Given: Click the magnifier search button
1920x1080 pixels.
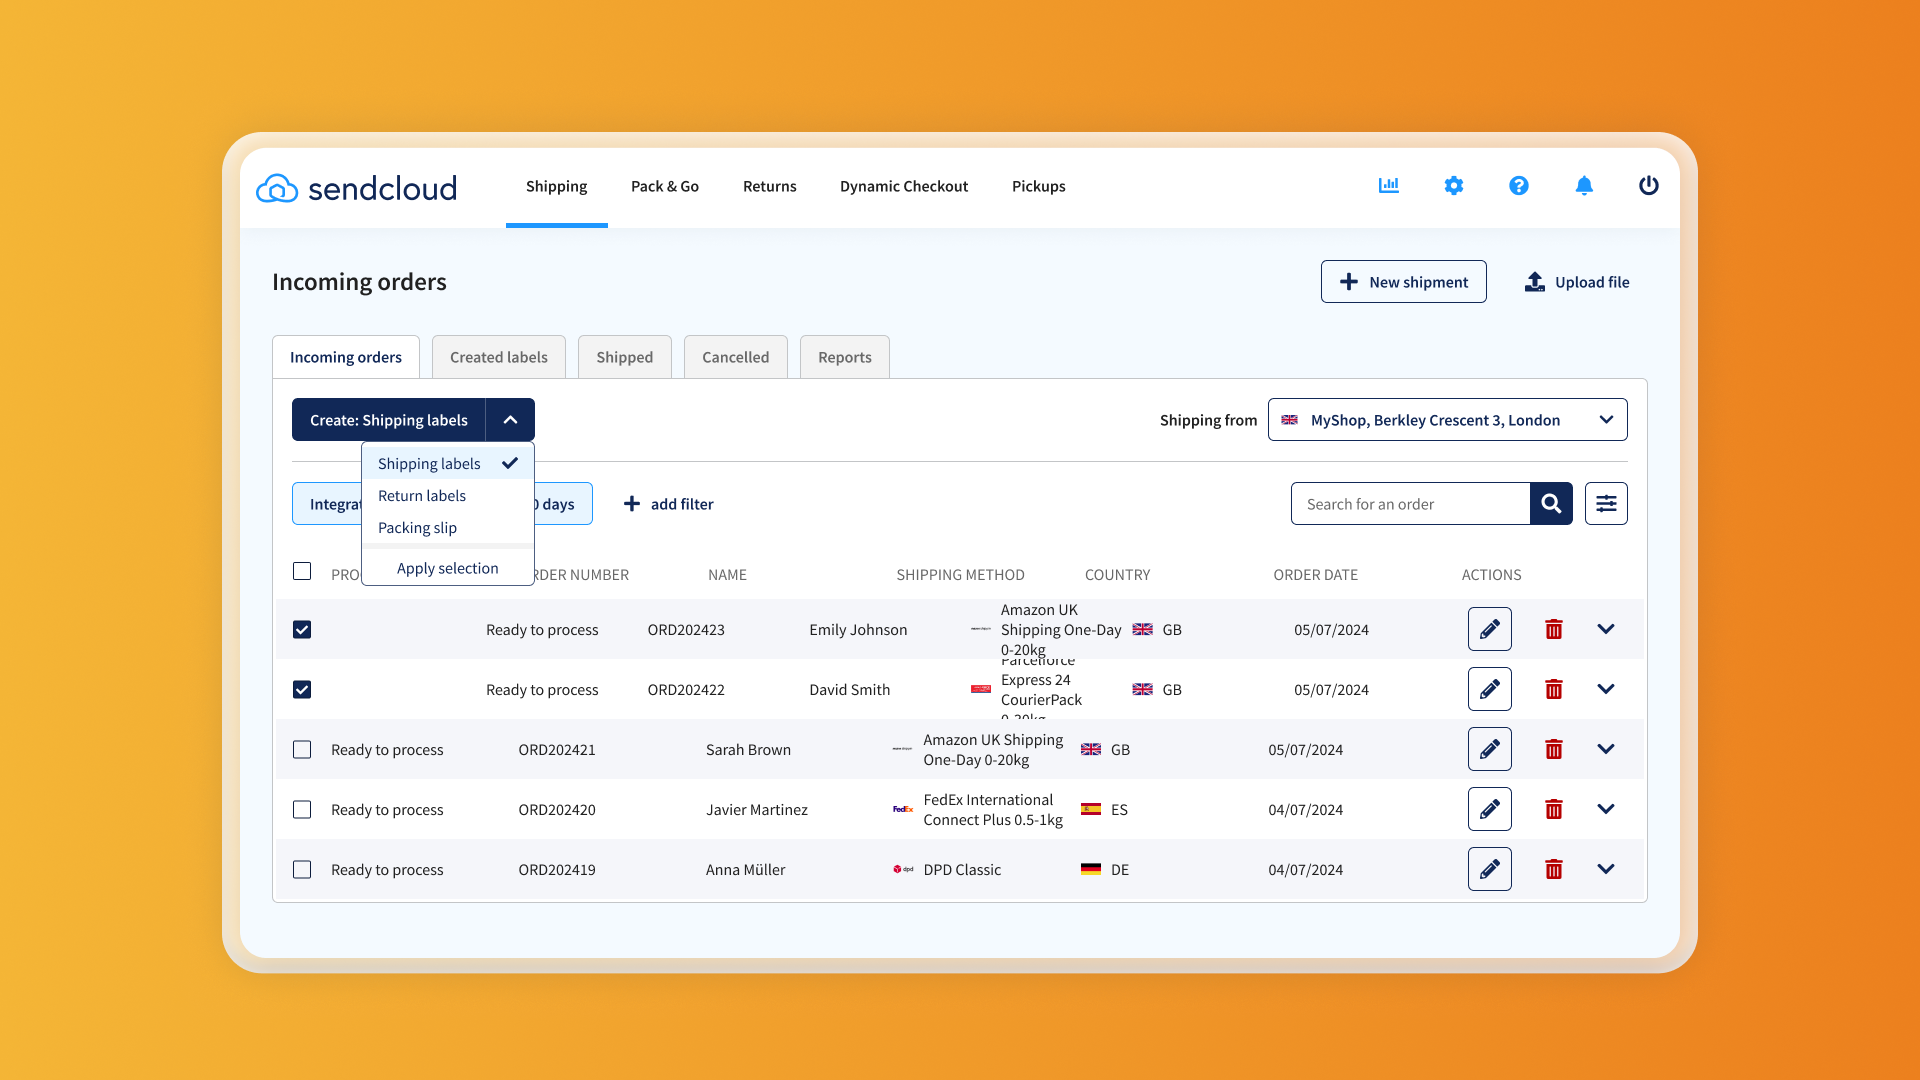Looking at the screenshot, I should (1551, 504).
